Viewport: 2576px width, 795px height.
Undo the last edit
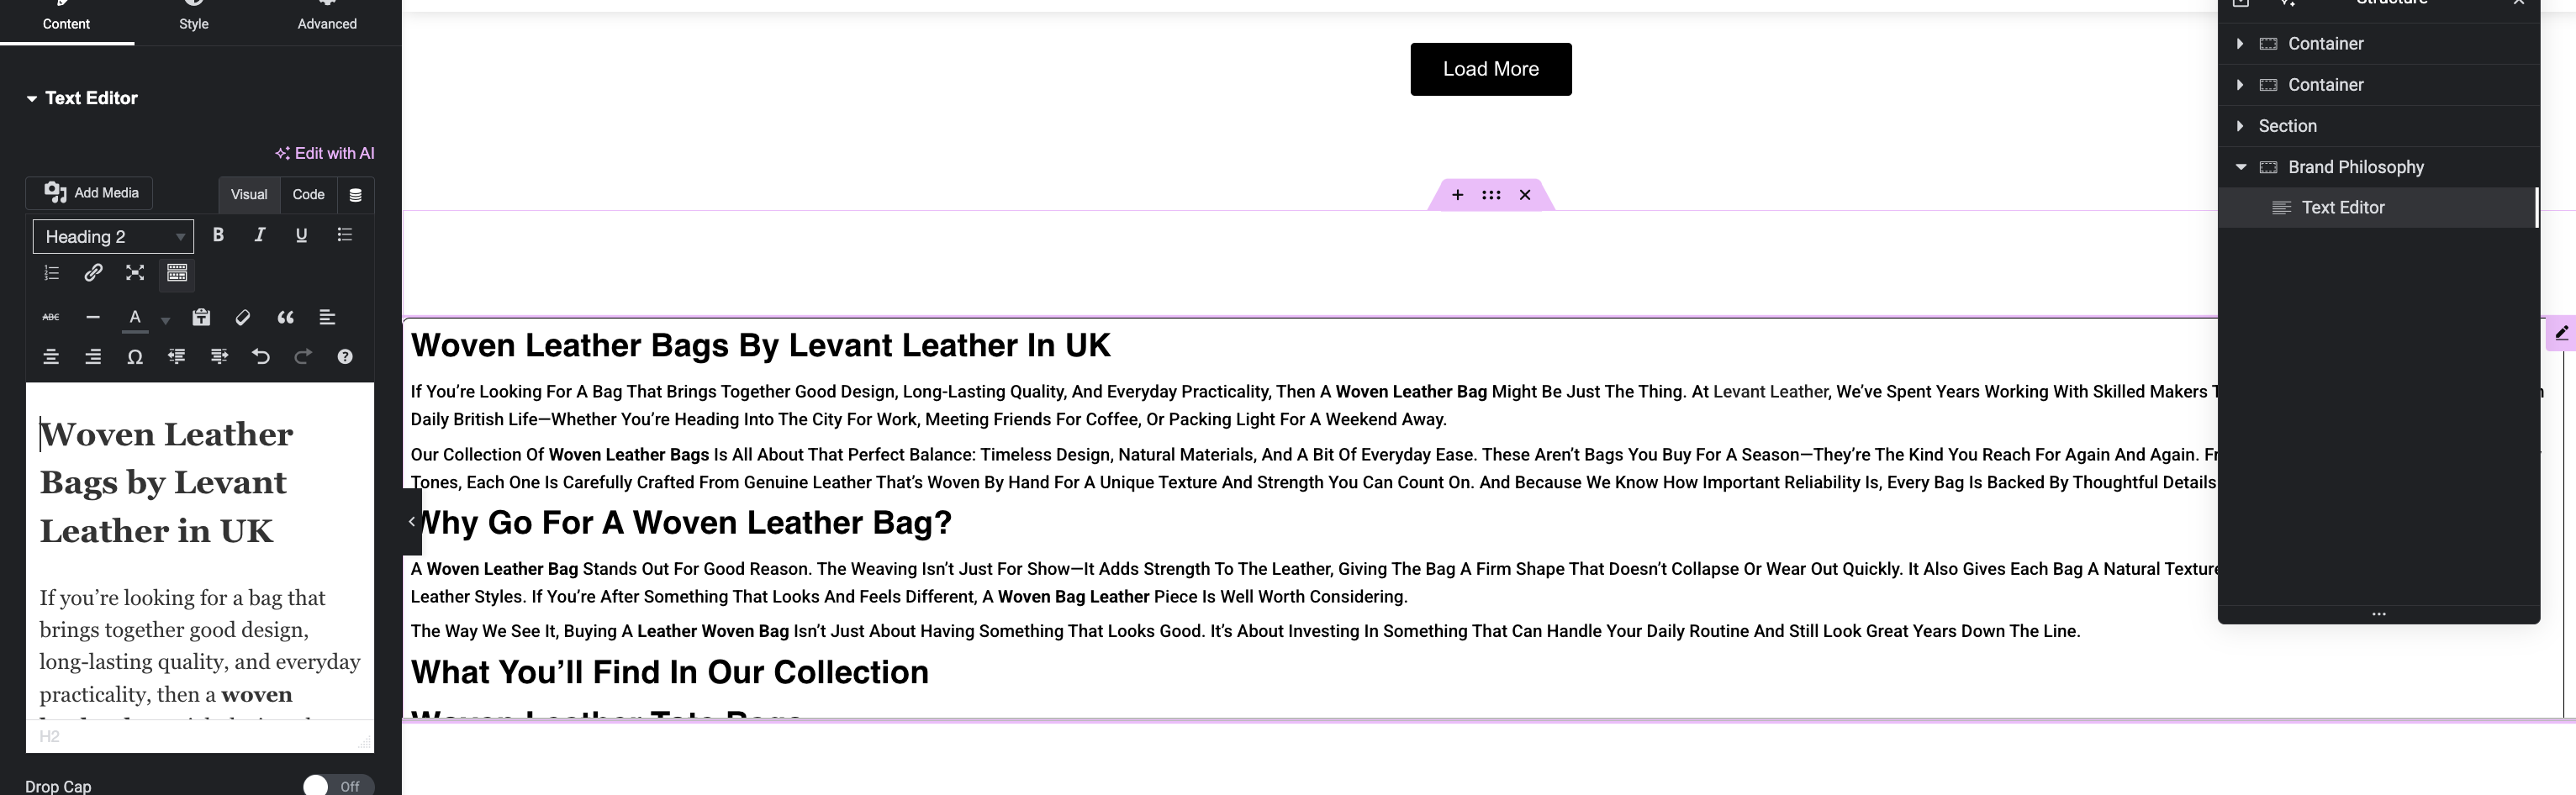coord(261,357)
